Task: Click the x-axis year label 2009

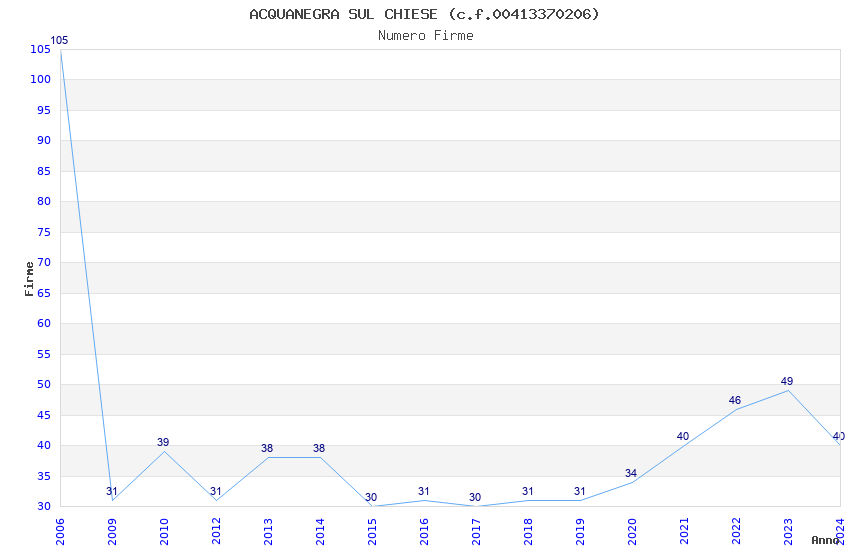Action: pos(112,532)
